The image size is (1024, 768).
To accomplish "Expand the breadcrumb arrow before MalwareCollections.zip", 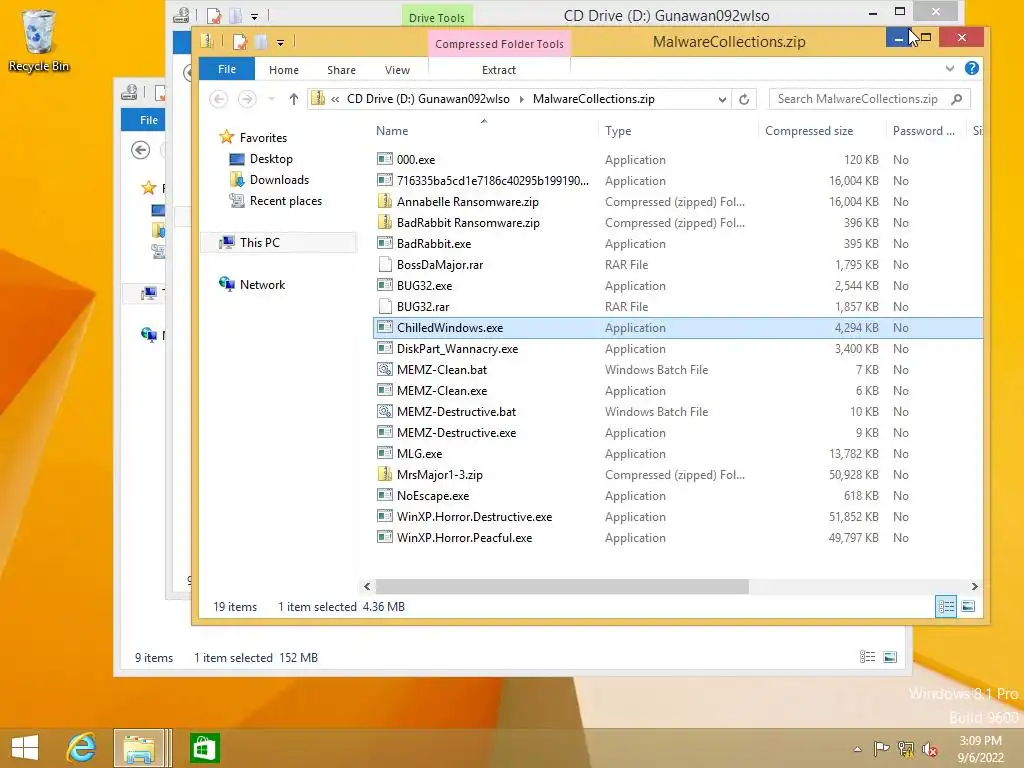I will point(522,99).
